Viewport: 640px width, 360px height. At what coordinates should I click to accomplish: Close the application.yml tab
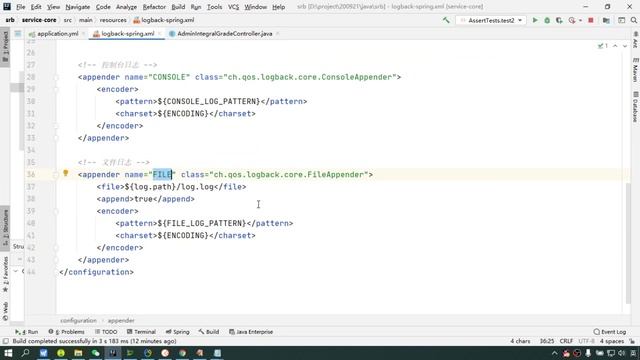[83, 33]
